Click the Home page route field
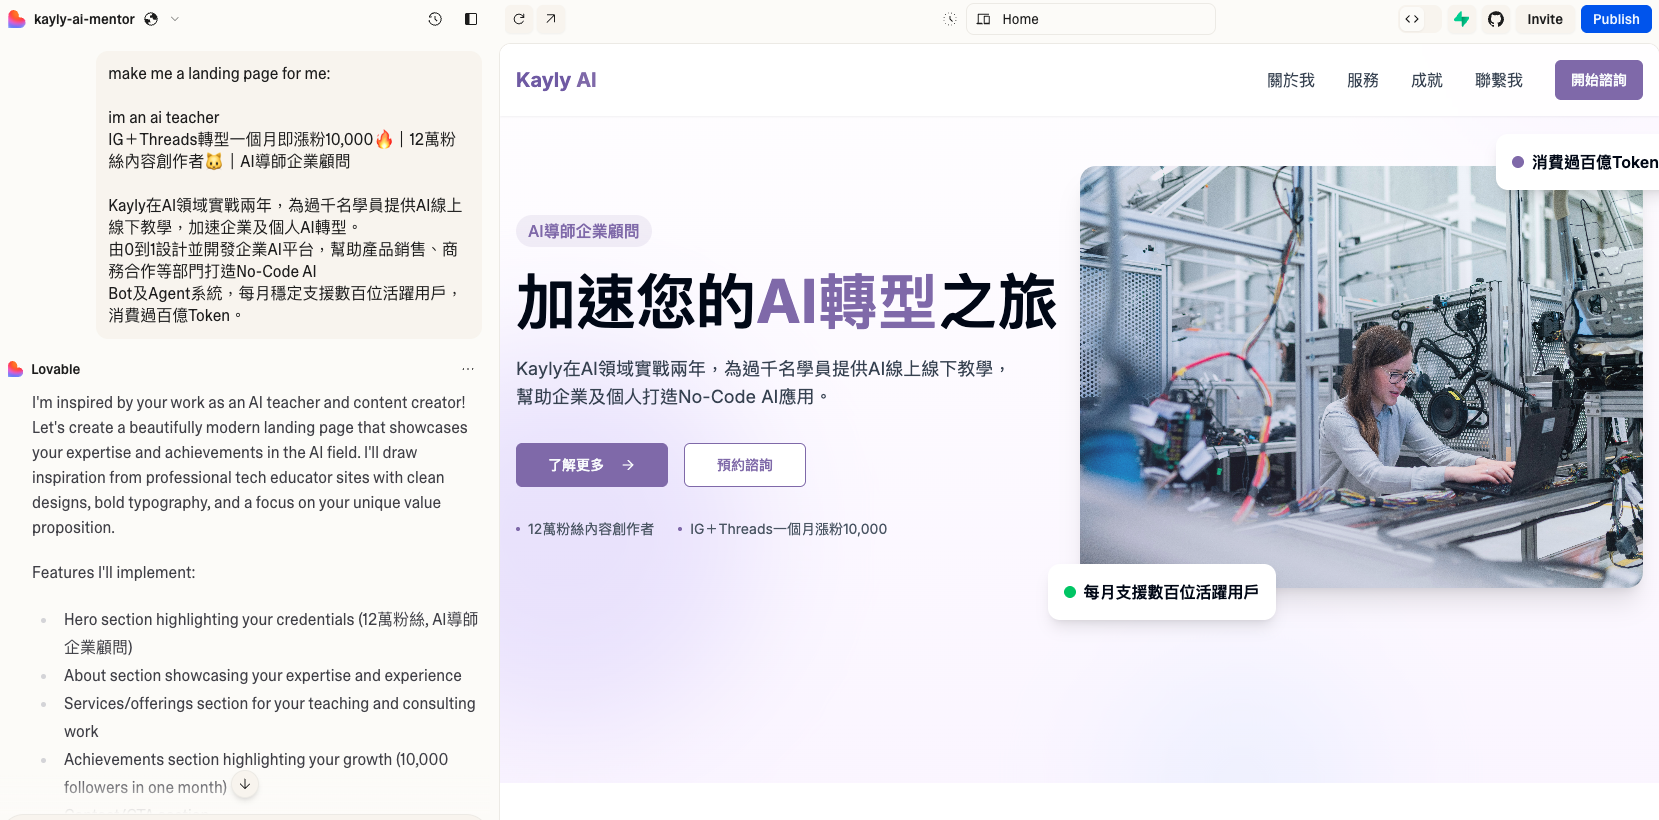The width and height of the screenshot is (1659, 820). 1091,19
